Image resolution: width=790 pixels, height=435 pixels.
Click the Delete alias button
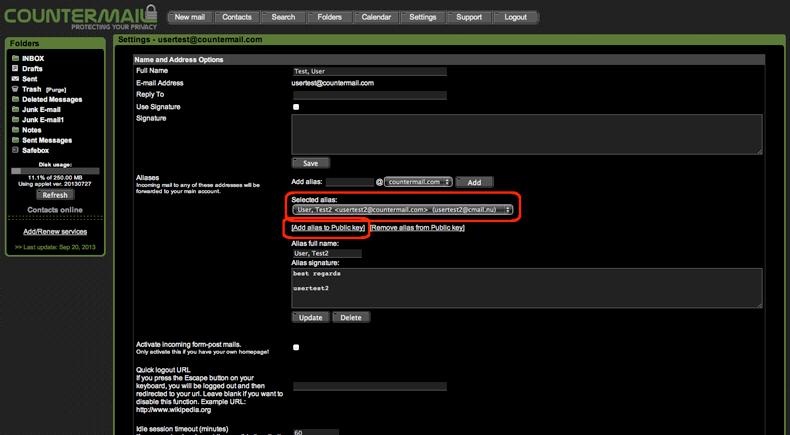coord(351,318)
